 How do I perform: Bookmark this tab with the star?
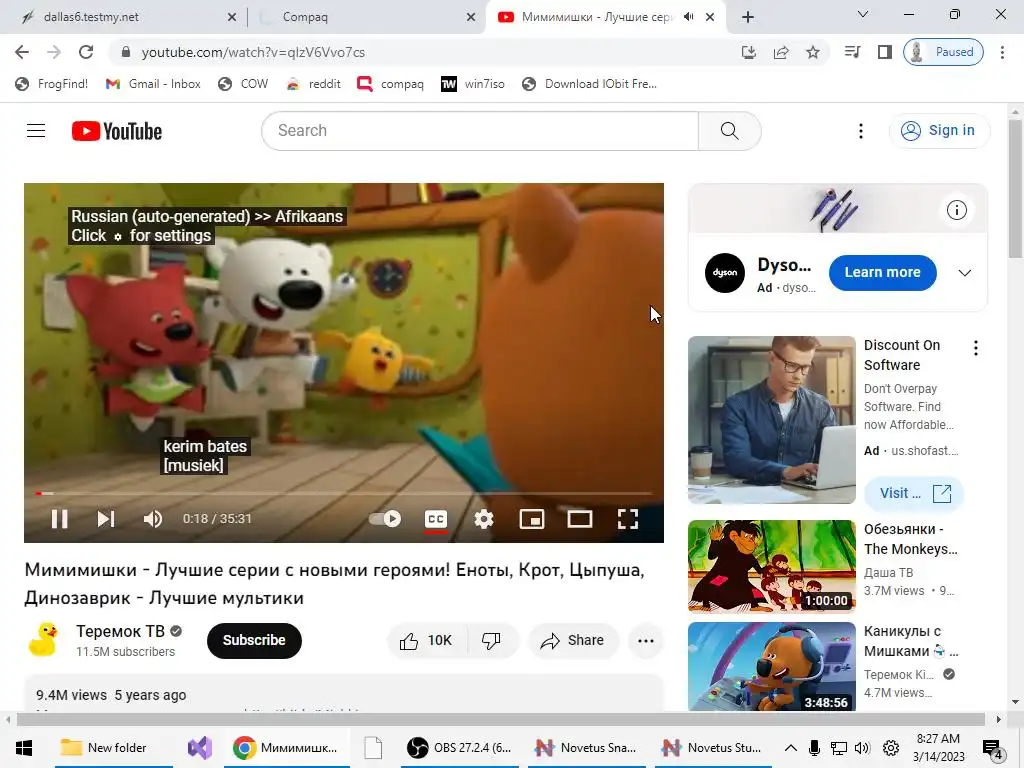(x=813, y=52)
